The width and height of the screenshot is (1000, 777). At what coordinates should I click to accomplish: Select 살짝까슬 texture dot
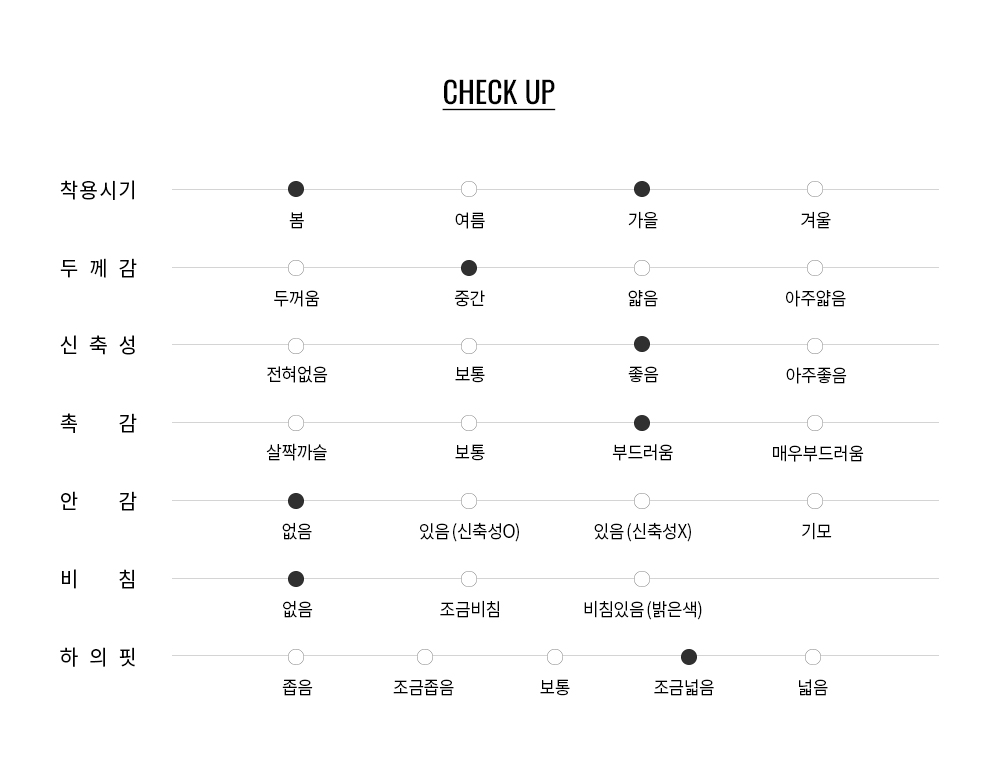(296, 423)
